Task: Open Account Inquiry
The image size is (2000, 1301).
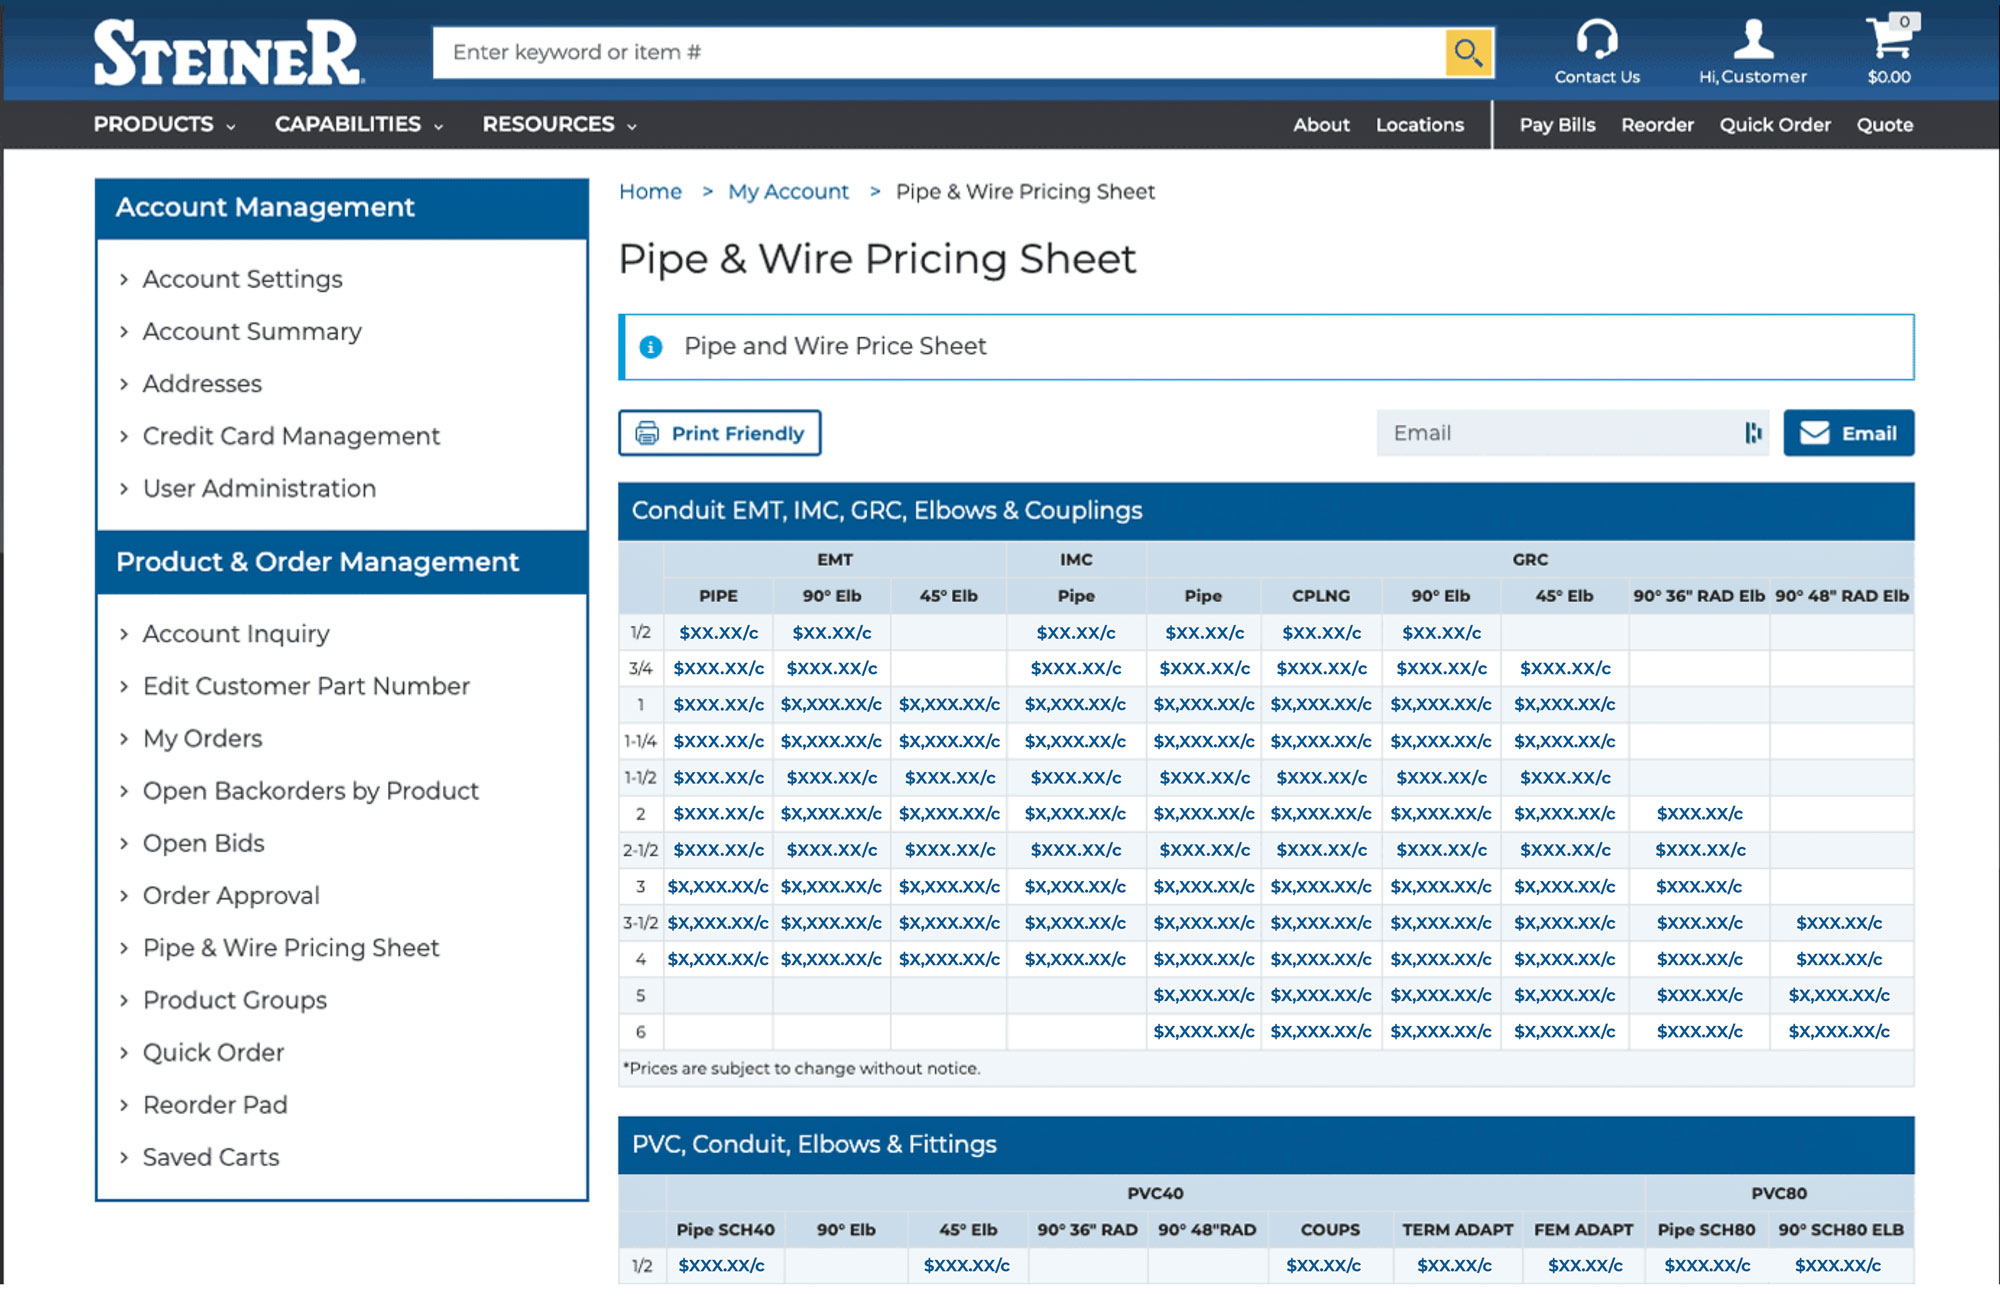Action: click(236, 634)
